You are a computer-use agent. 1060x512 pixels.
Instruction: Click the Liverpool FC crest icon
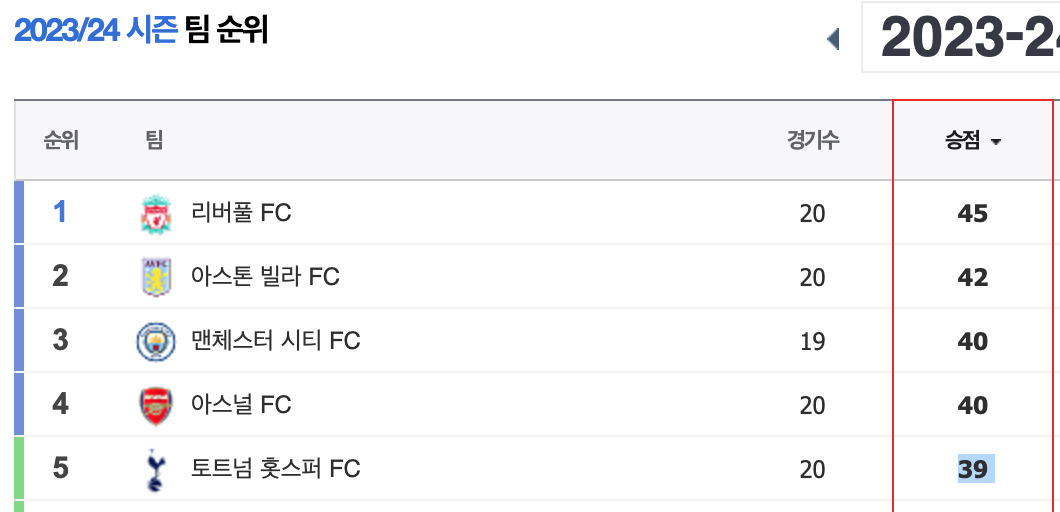[156, 214]
